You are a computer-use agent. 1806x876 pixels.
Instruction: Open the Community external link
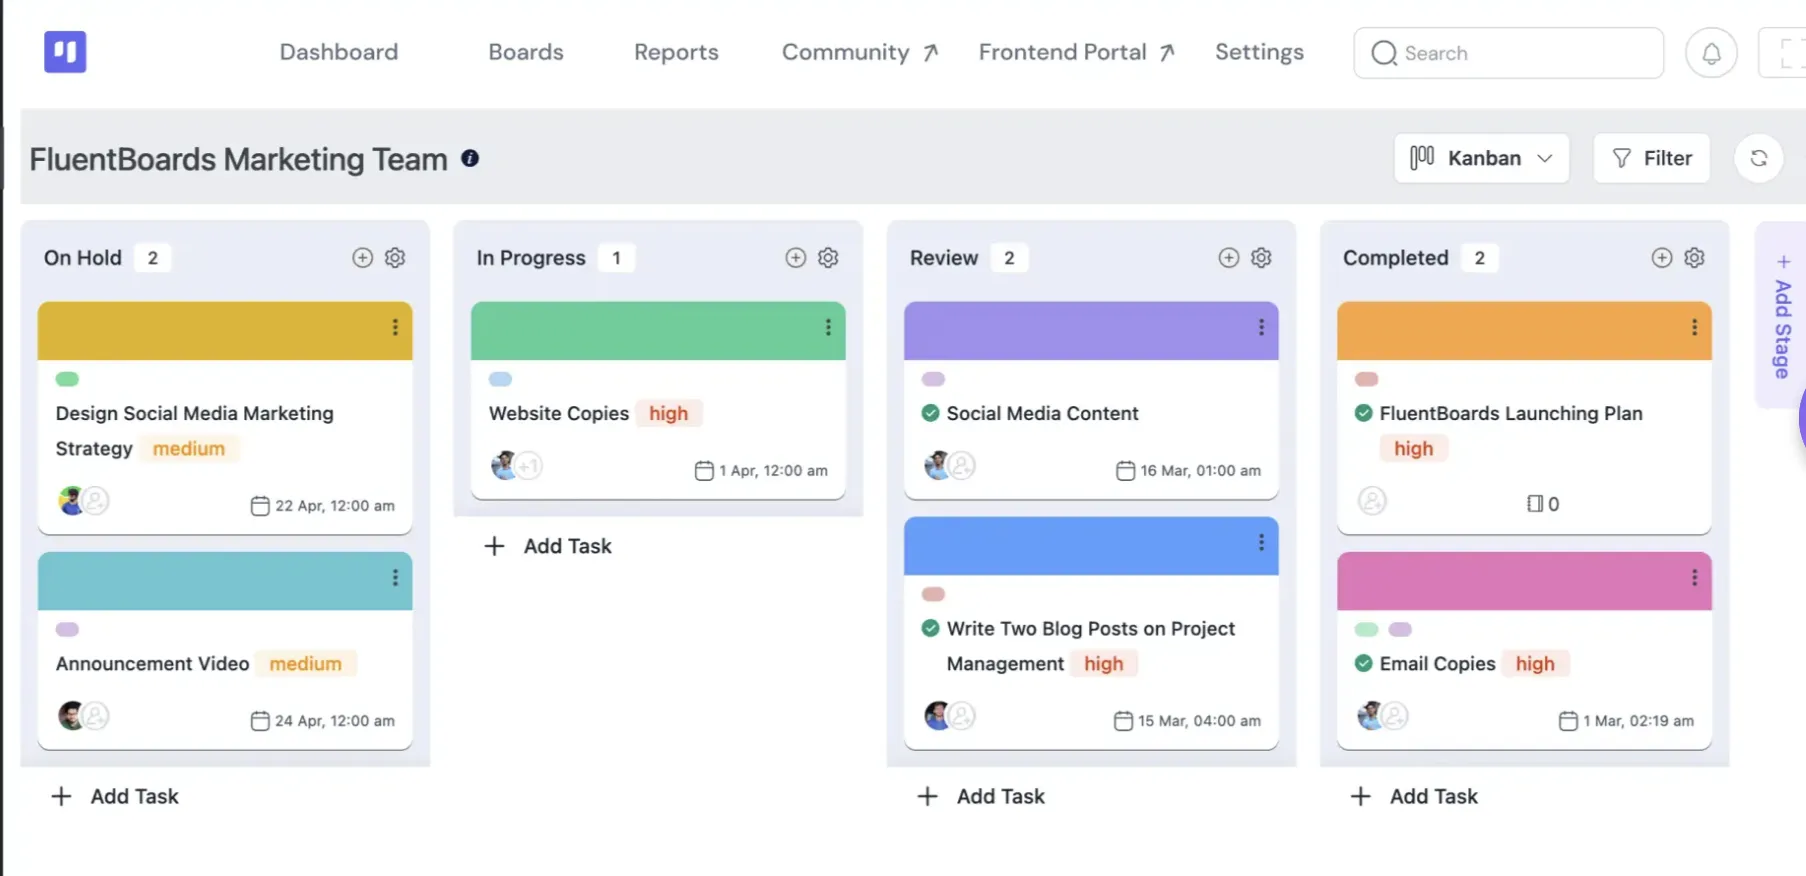click(x=860, y=52)
